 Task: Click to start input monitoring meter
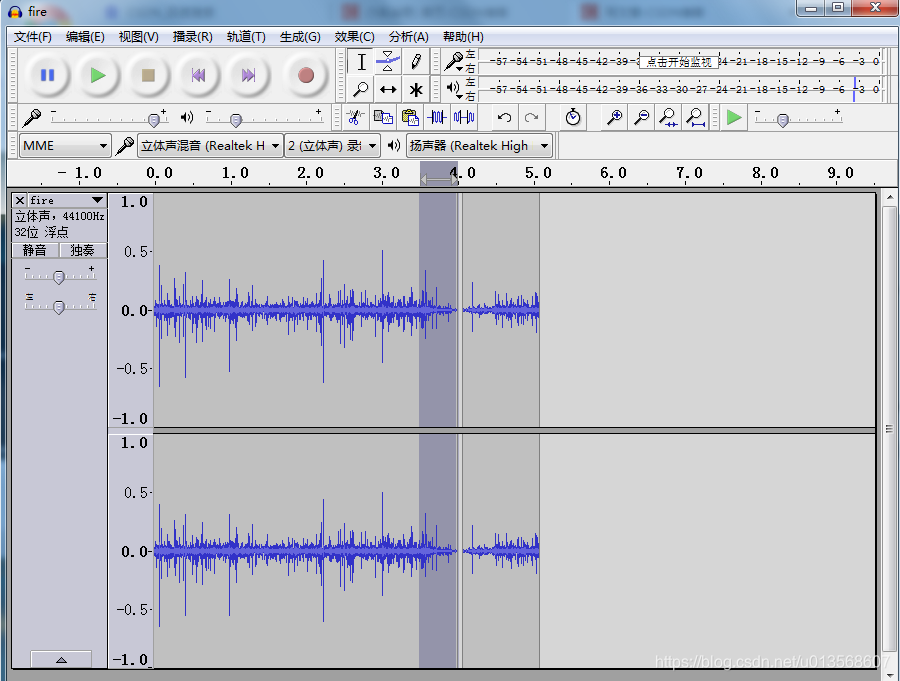[678, 61]
